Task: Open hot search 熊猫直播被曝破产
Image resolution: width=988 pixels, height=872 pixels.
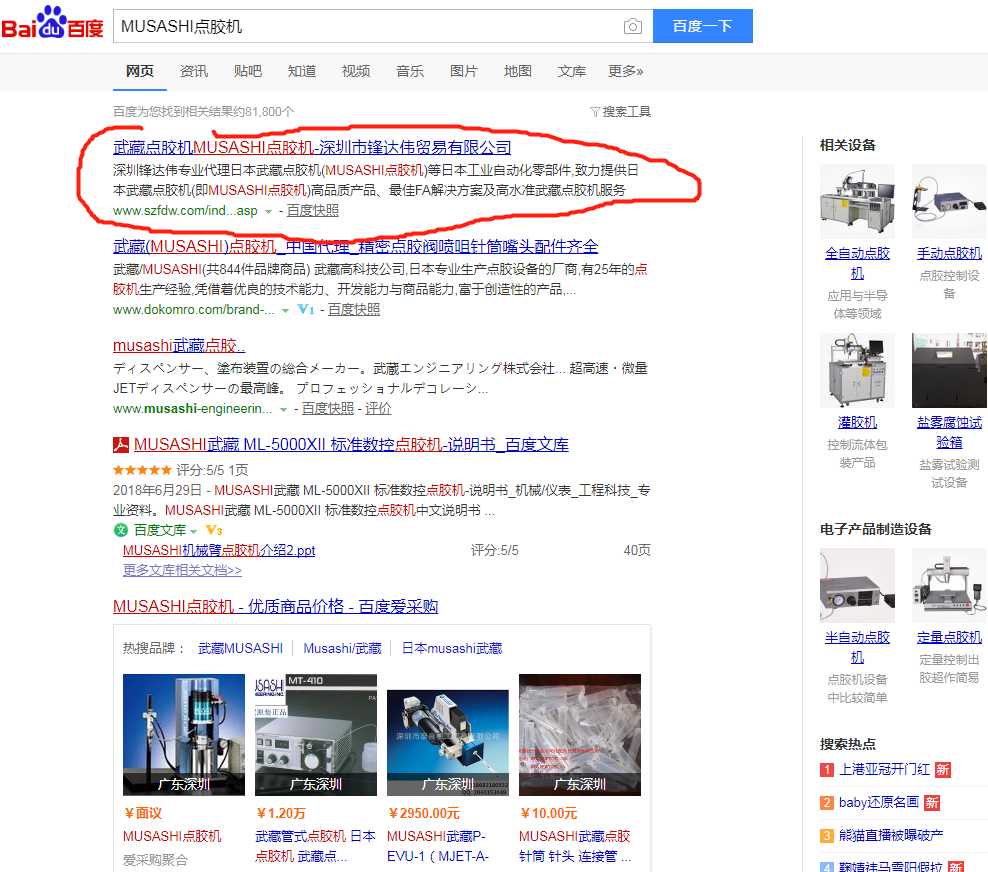Action: (891, 835)
